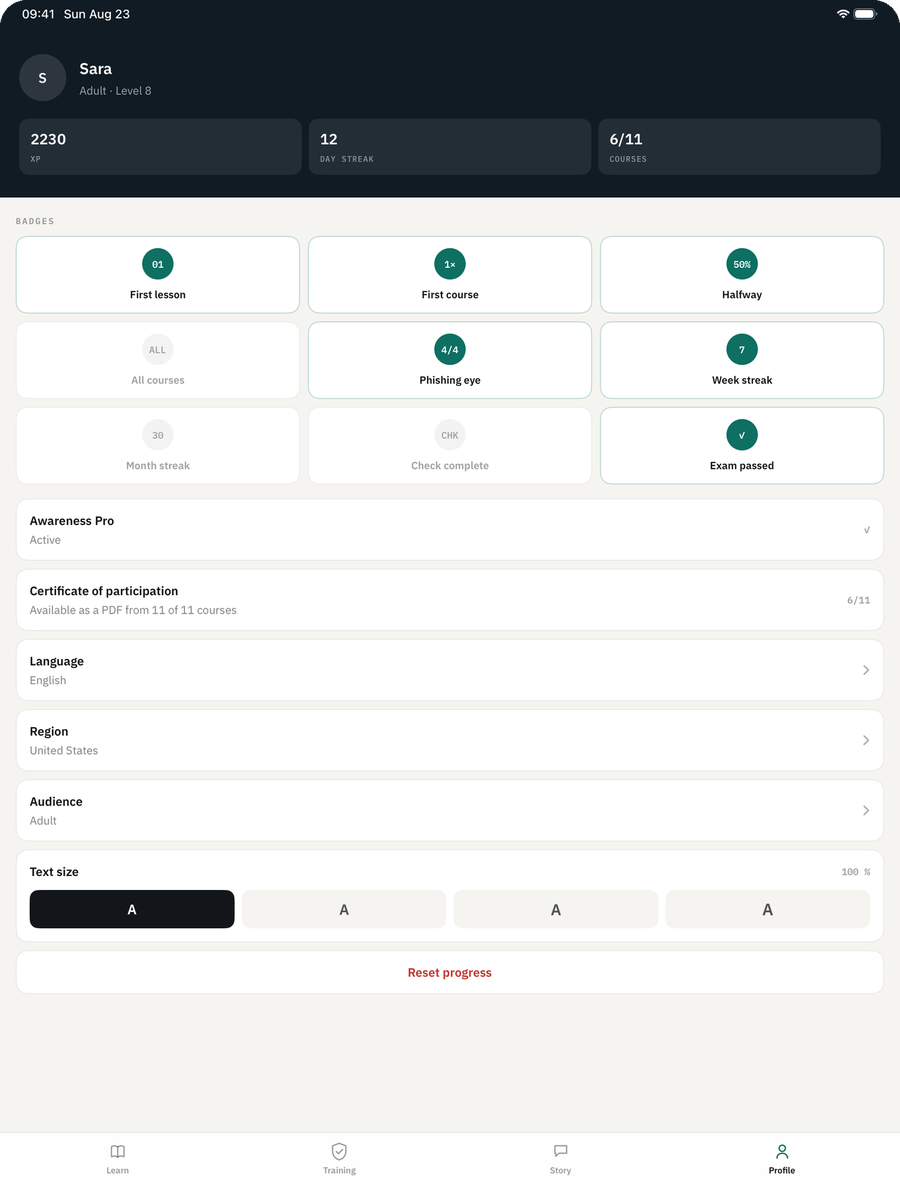Switch to the Training tab
This screenshot has width=900, height=1200.
pos(339,1159)
